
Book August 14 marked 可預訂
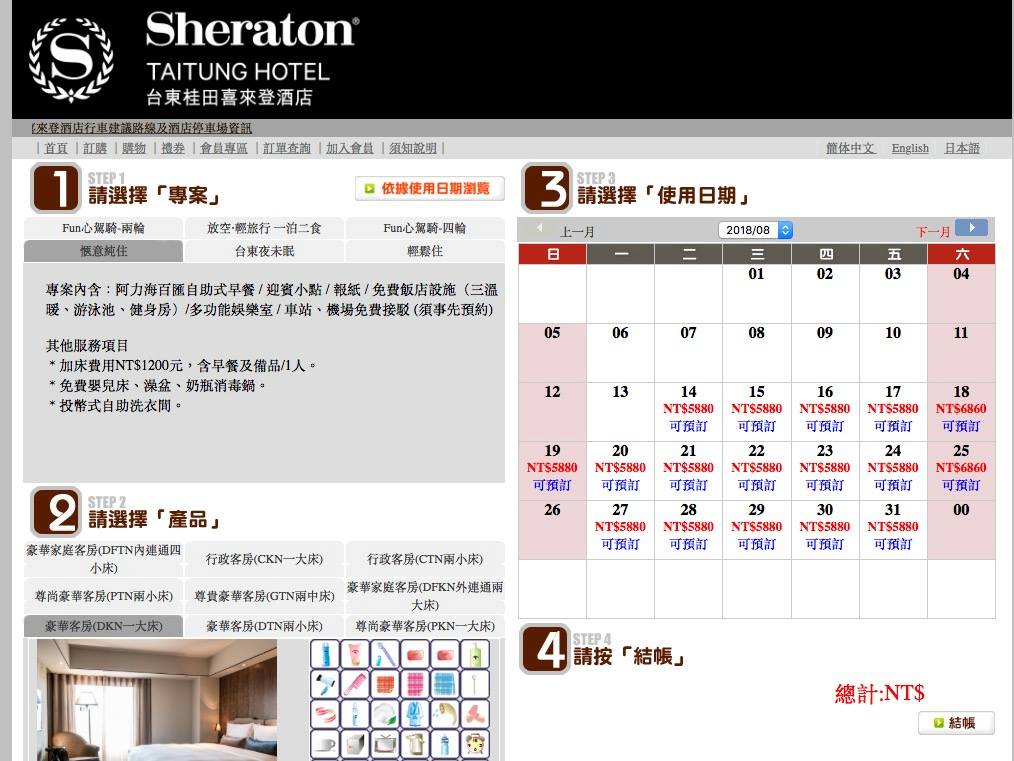coord(688,426)
